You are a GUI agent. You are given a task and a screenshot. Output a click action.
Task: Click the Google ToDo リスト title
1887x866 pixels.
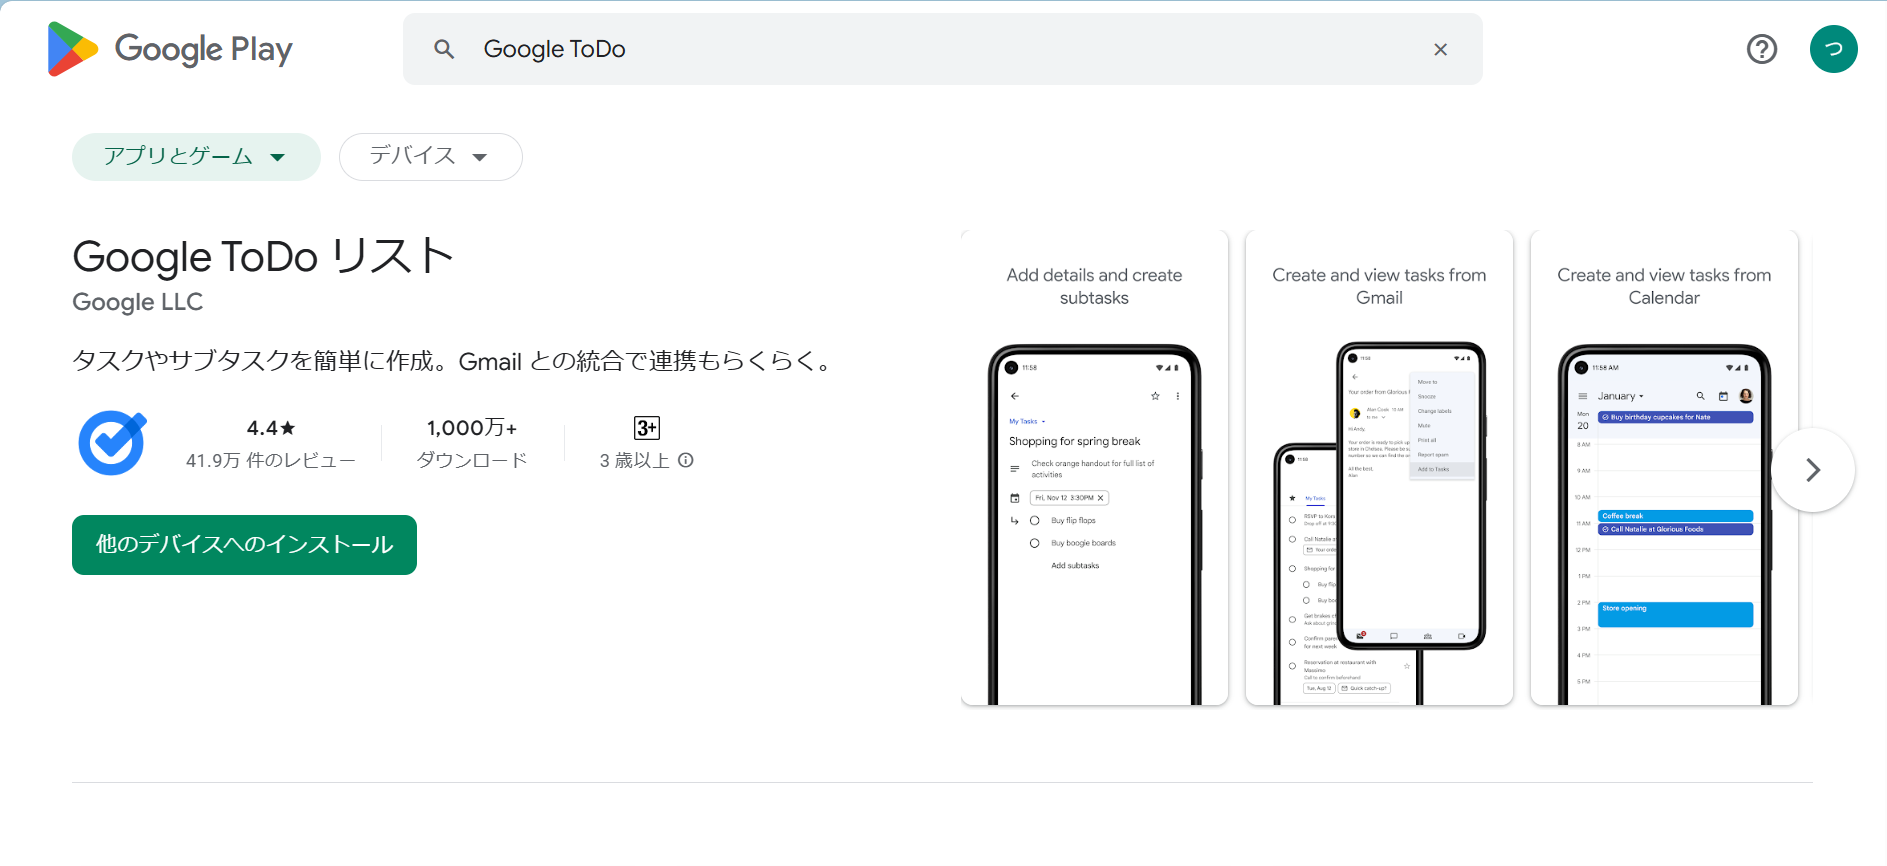pyautogui.click(x=263, y=257)
